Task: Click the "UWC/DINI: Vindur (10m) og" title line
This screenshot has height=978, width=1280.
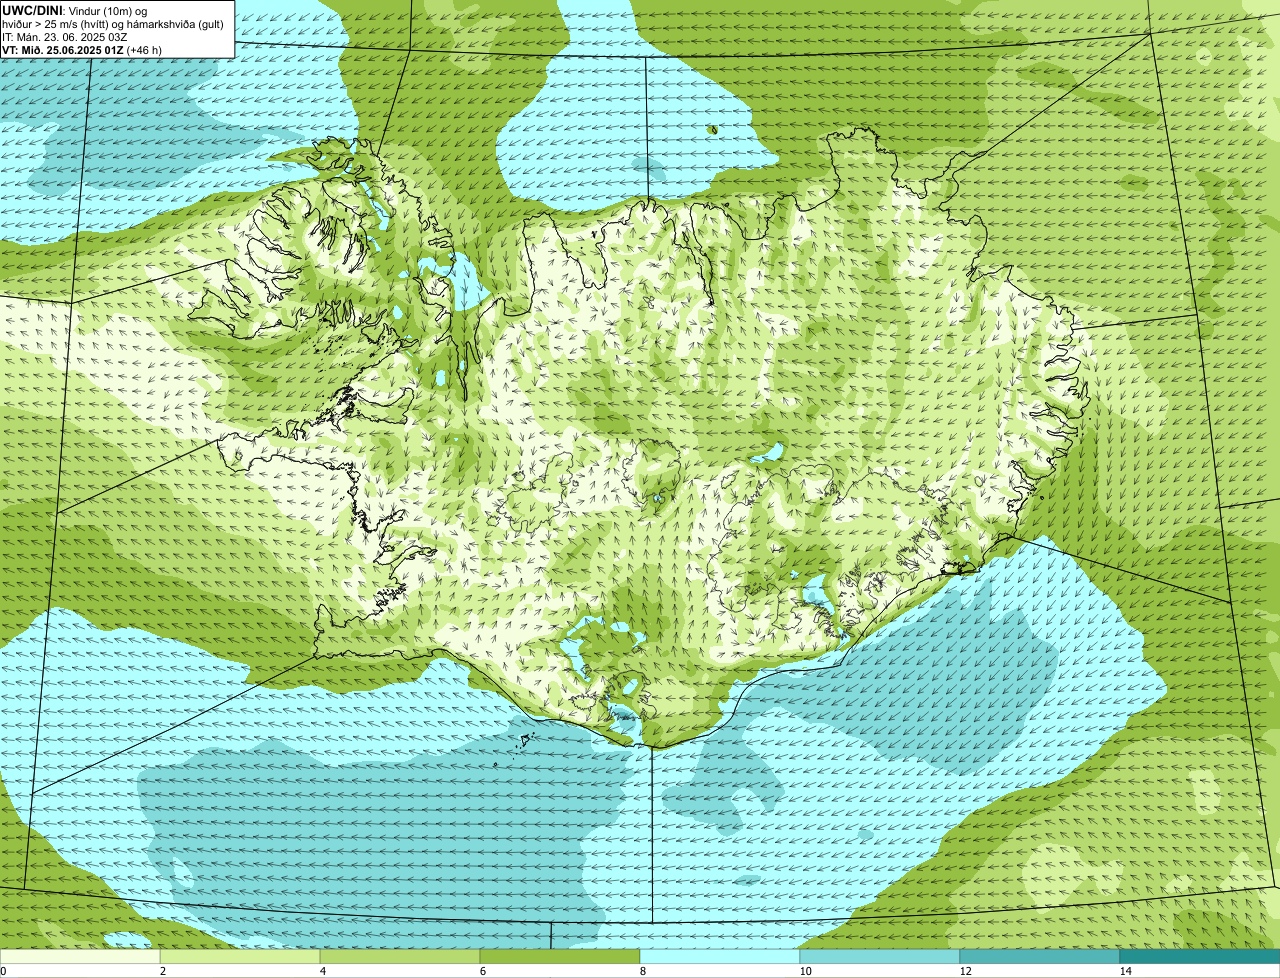Action: 75,10
